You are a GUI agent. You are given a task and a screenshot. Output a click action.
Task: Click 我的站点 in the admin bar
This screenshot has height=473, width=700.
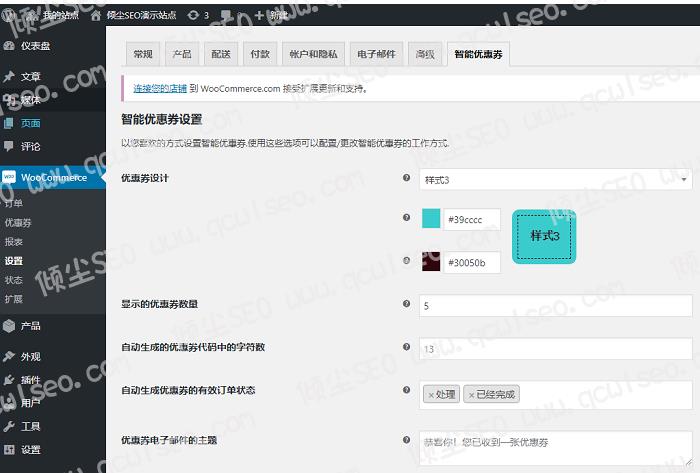pyautogui.click(x=61, y=15)
